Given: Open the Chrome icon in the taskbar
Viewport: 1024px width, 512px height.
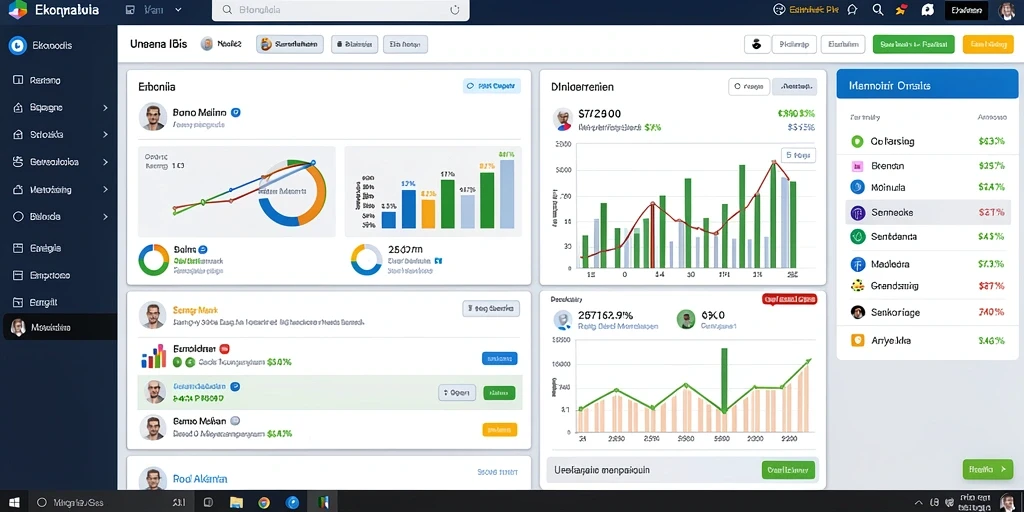Looking at the screenshot, I should click(x=264, y=502).
